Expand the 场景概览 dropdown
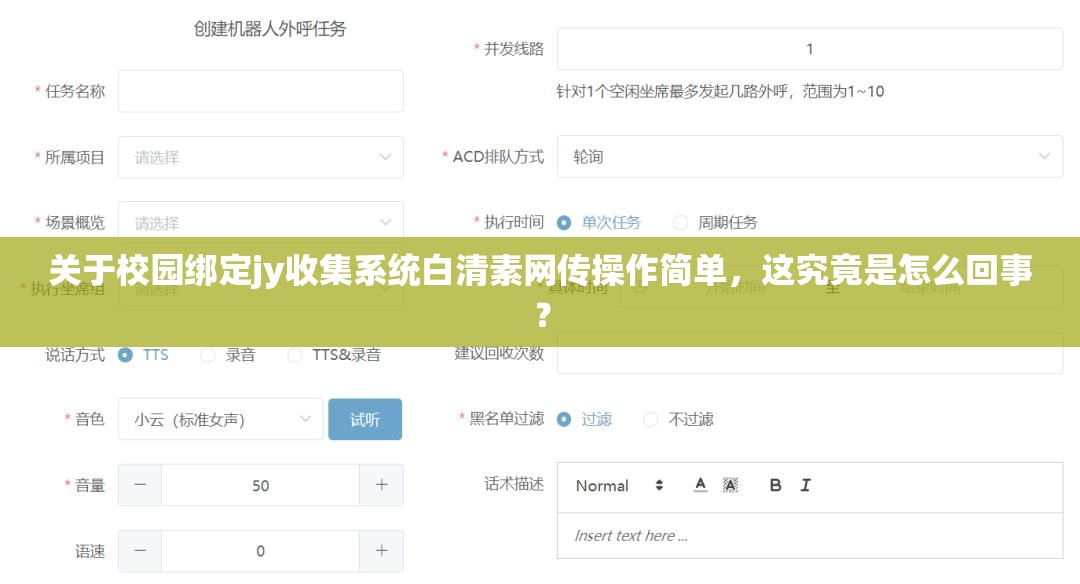This screenshot has height=584, width=1080. point(258,223)
